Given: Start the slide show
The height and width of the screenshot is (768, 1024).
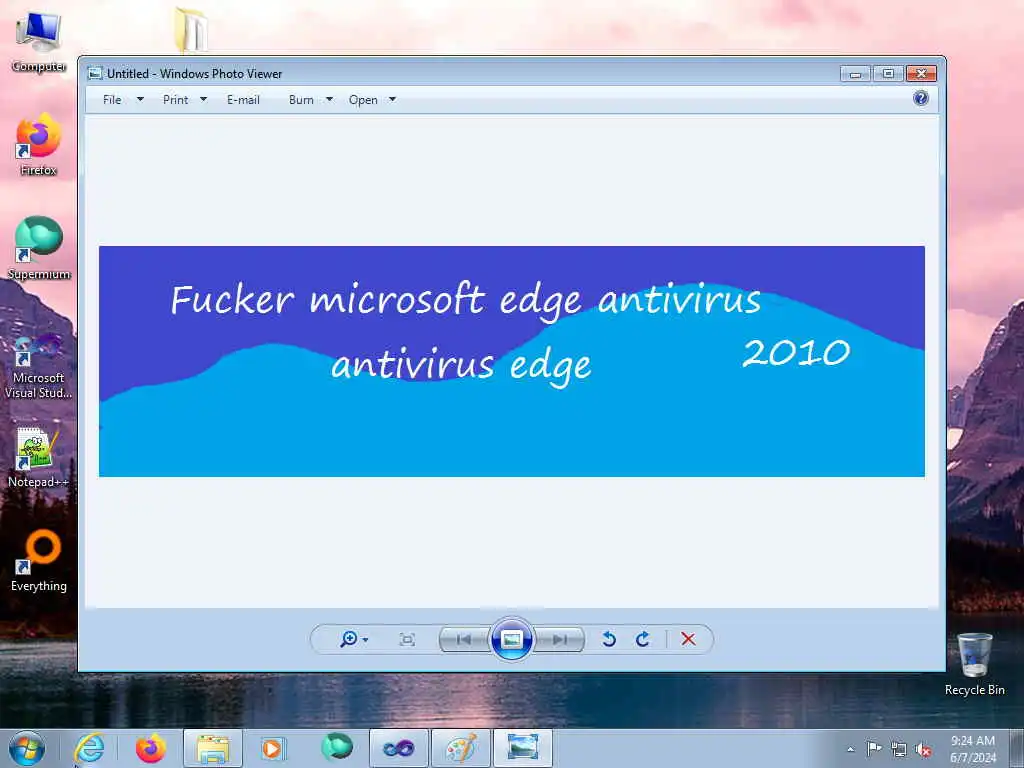Looking at the screenshot, I should (511, 639).
